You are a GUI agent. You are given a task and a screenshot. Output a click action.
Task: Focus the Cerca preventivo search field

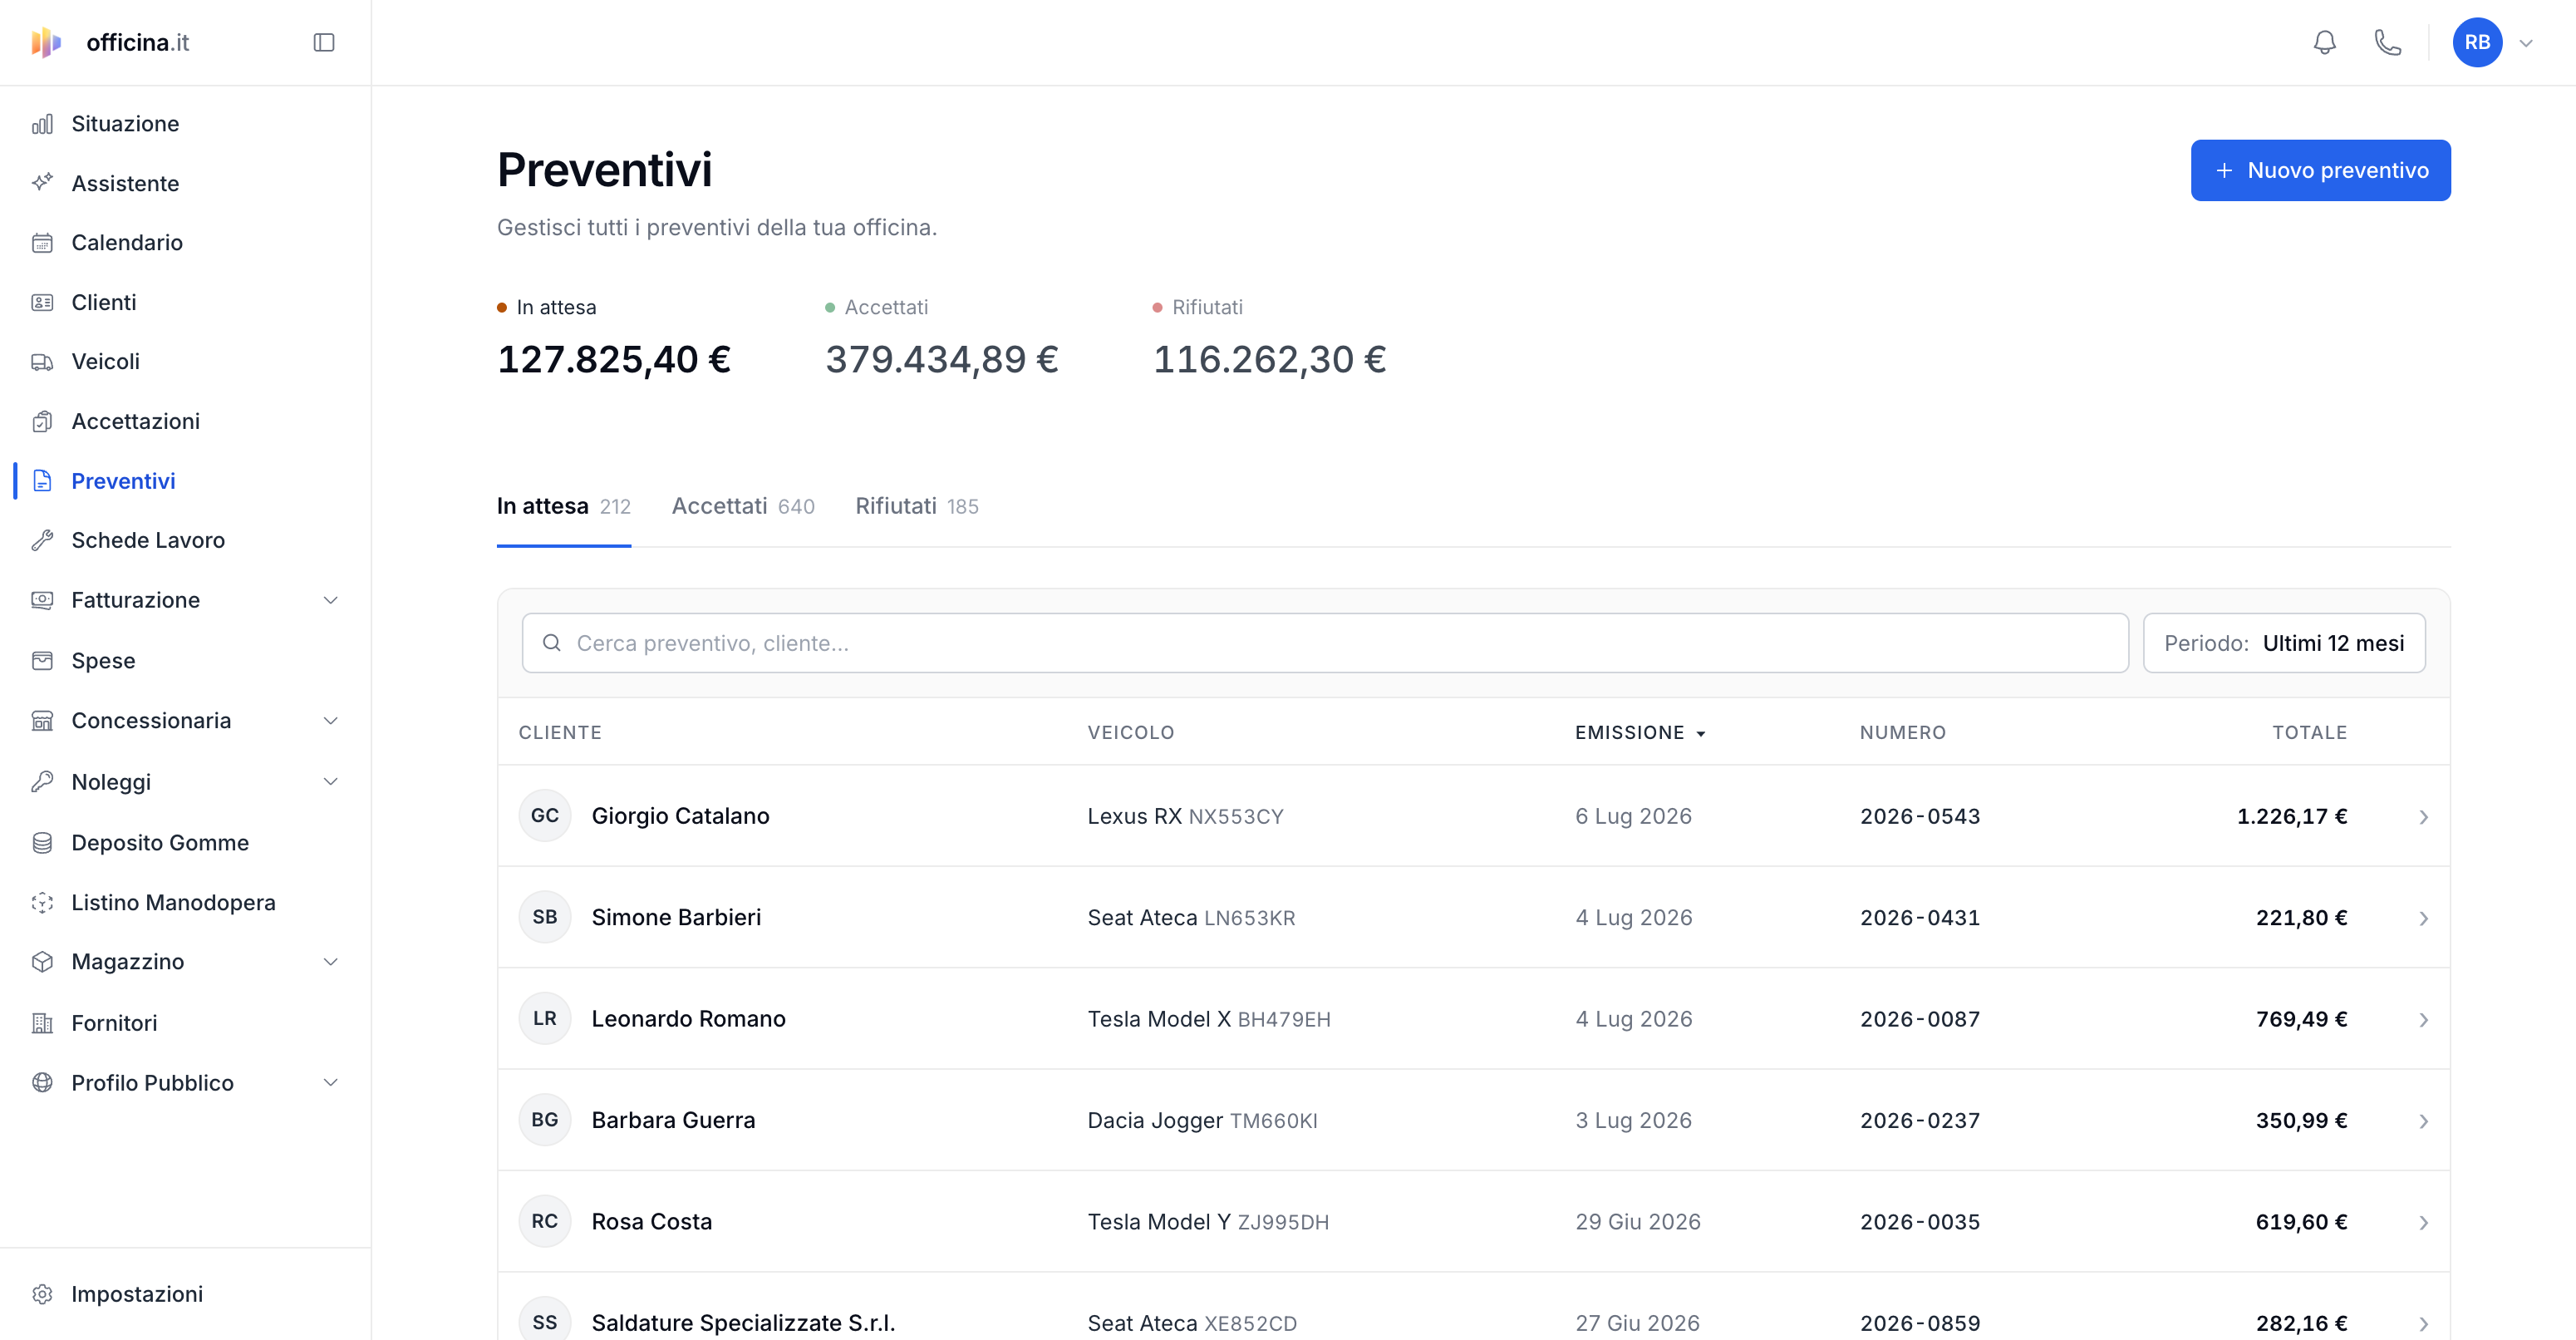point(1324,643)
